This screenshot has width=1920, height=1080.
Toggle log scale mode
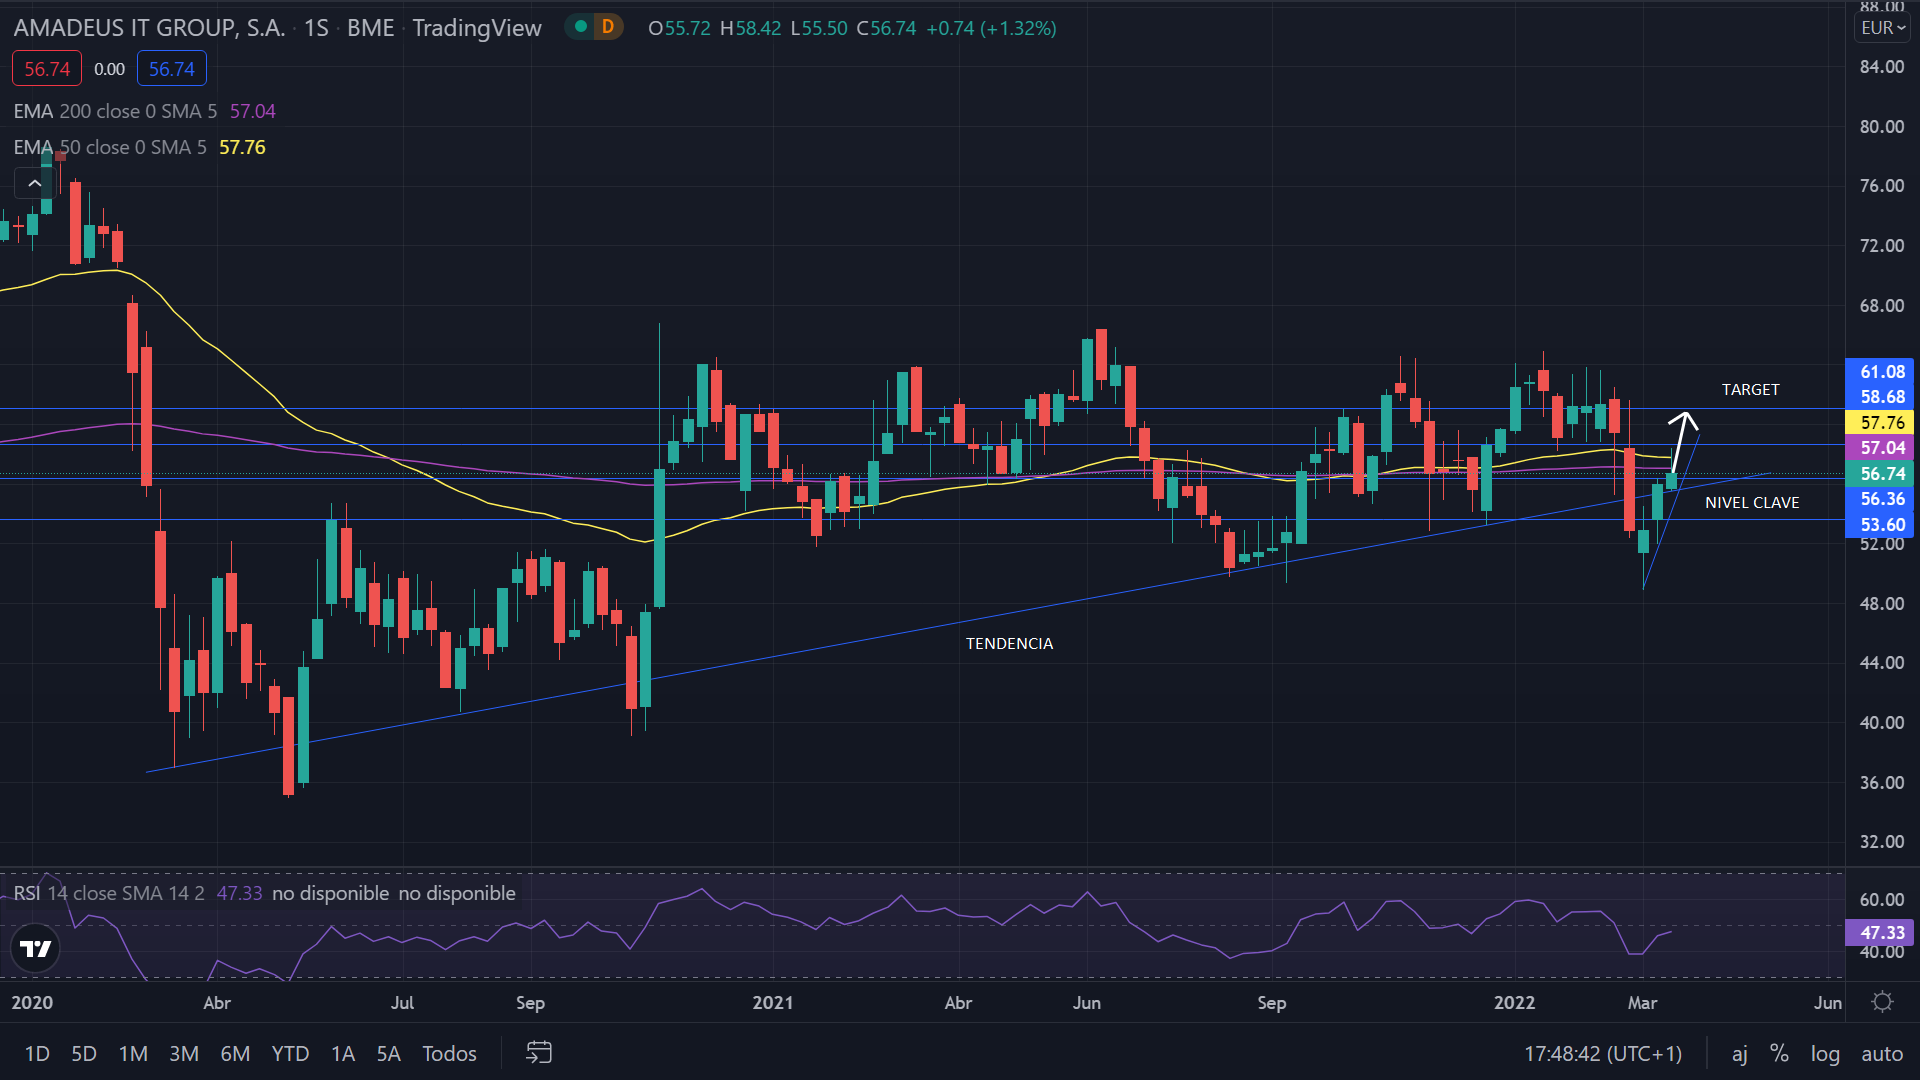coord(1824,1053)
